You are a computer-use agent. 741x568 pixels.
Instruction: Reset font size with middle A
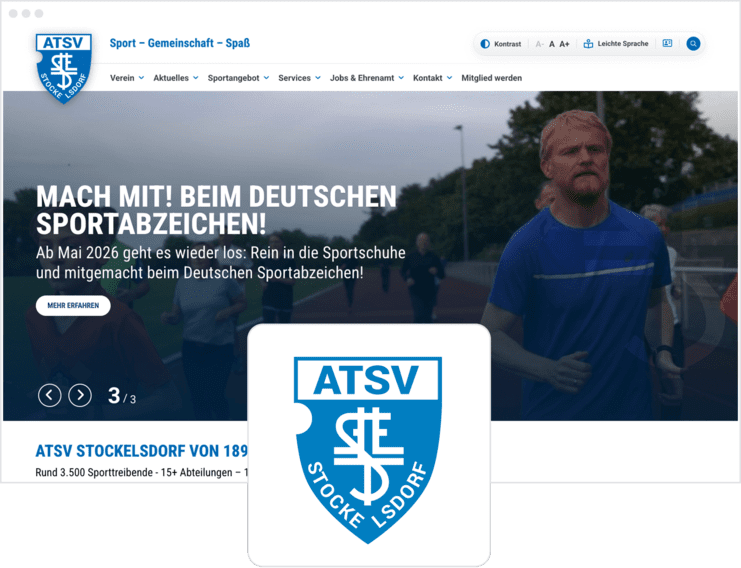tap(551, 44)
